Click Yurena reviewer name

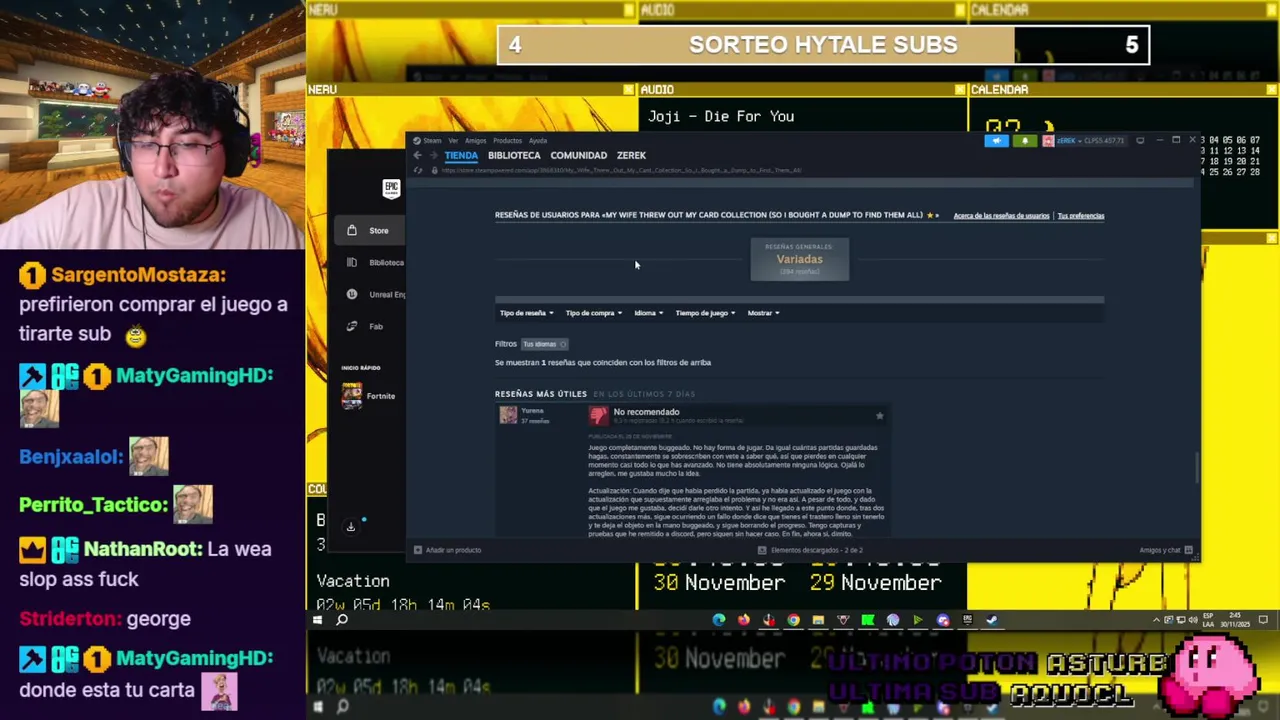532,411
